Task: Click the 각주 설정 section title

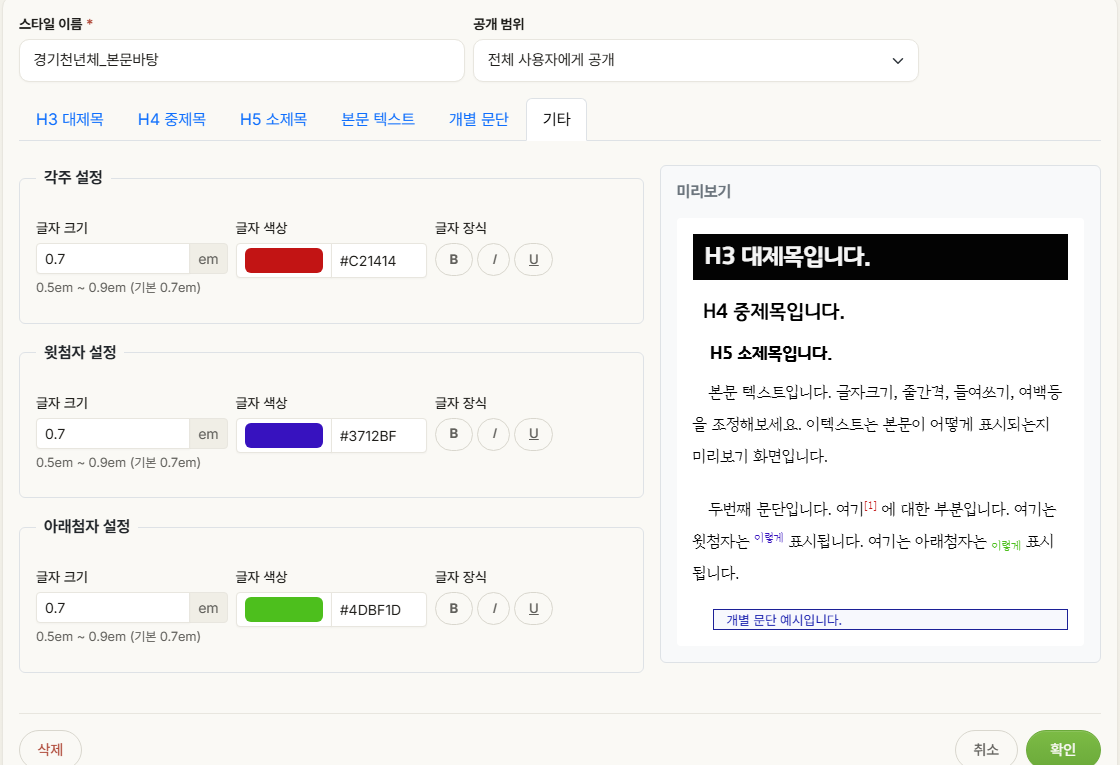Action: tap(74, 177)
